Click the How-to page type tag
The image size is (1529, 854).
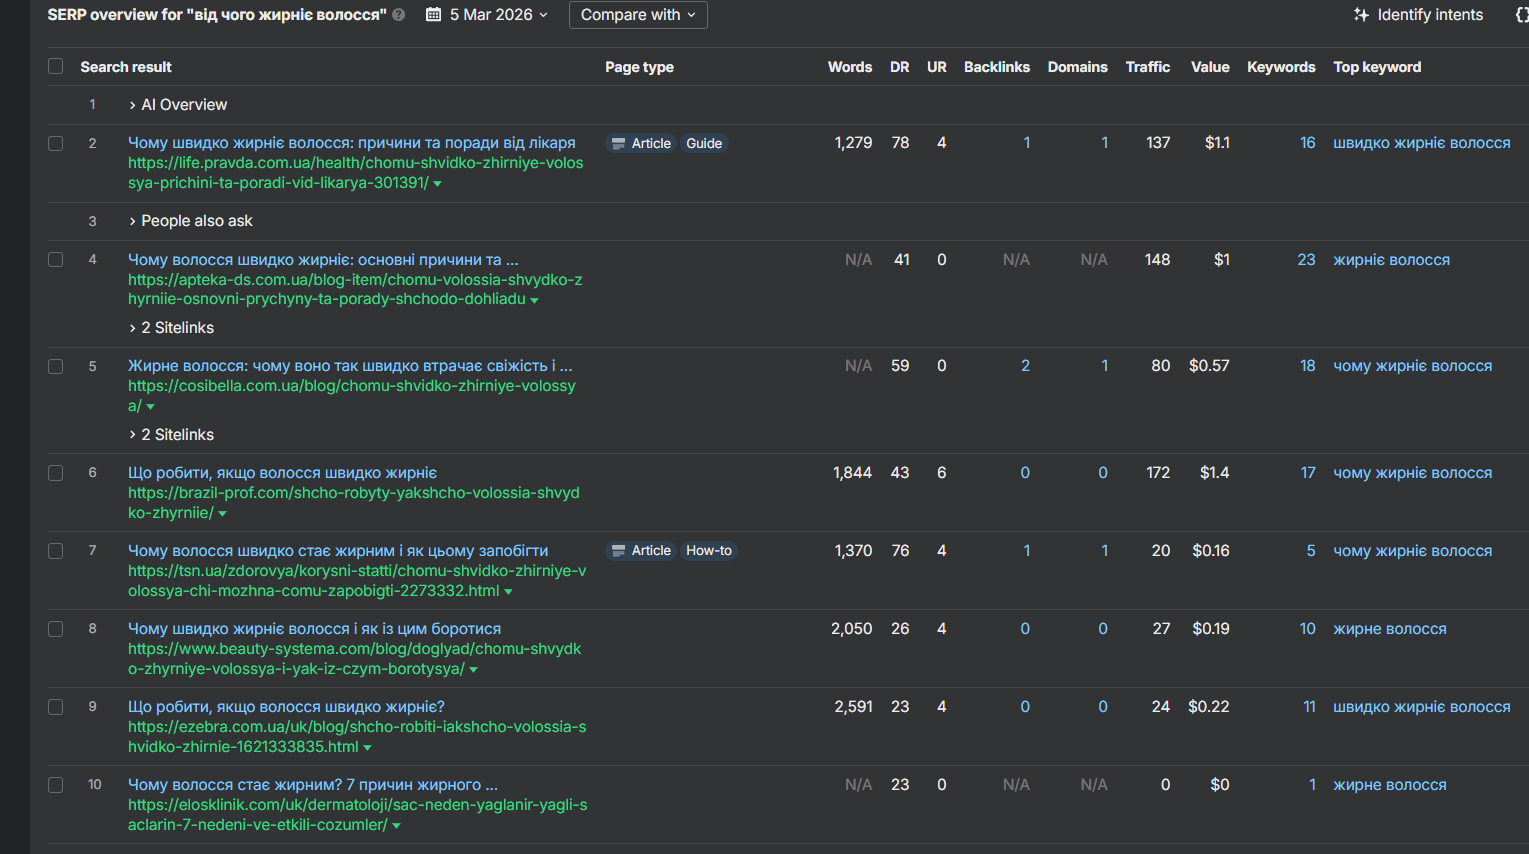click(709, 551)
